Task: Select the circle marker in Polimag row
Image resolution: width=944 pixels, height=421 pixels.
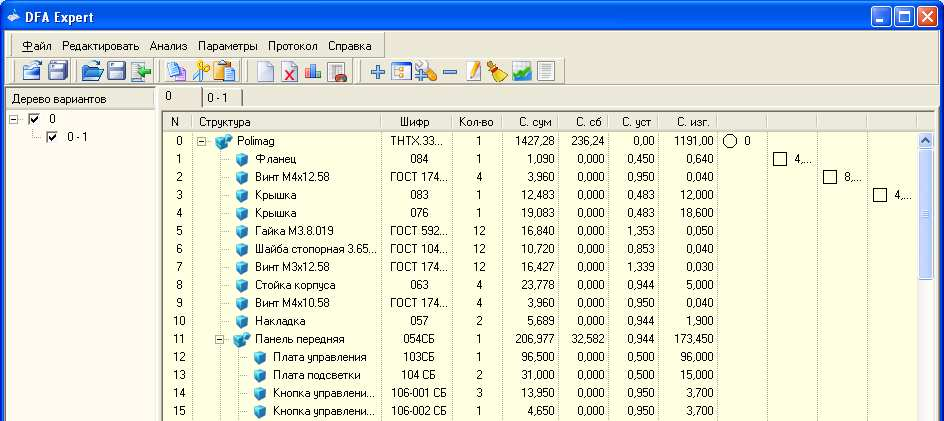Action: click(x=730, y=142)
